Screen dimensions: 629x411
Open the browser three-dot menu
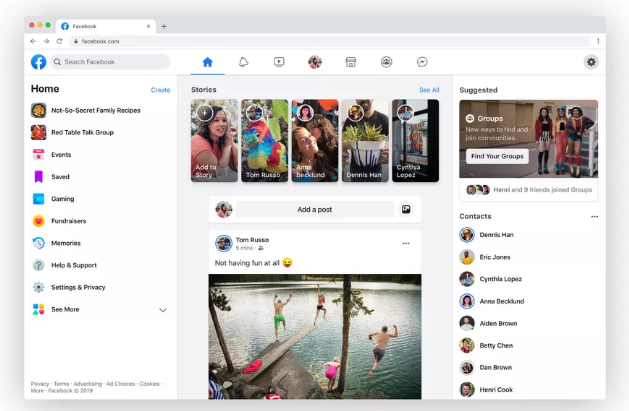pyautogui.click(x=598, y=41)
